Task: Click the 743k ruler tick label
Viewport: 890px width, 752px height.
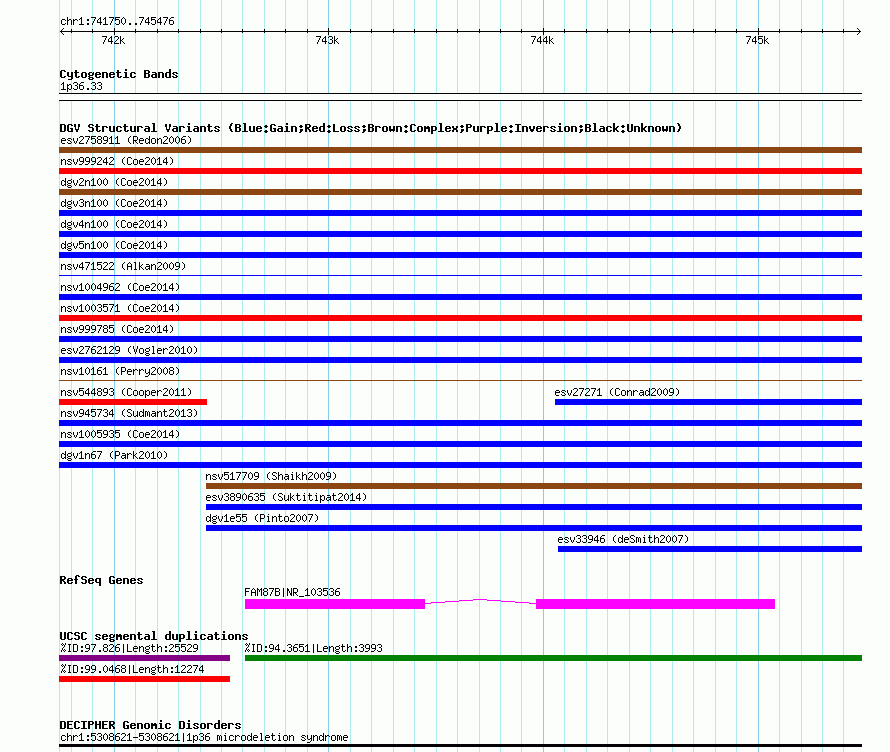Action: pyautogui.click(x=328, y=40)
